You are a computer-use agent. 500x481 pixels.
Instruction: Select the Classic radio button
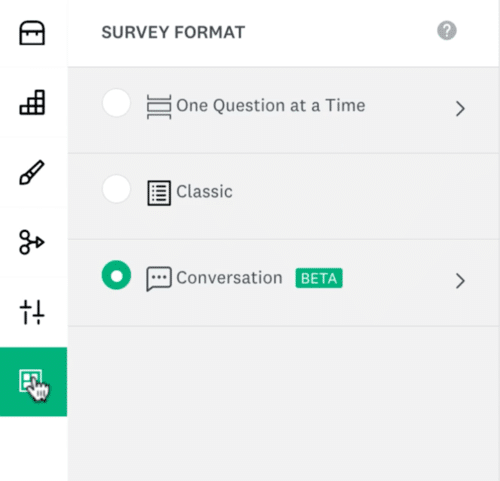pyautogui.click(x=116, y=189)
